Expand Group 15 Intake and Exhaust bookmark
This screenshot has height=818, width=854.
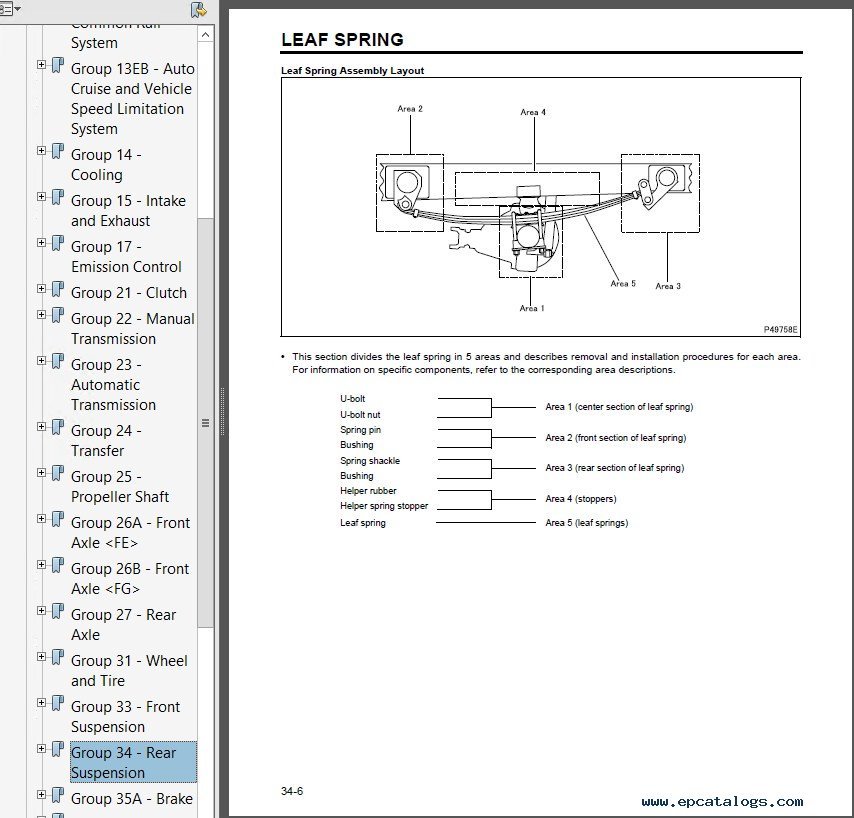click(41, 197)
